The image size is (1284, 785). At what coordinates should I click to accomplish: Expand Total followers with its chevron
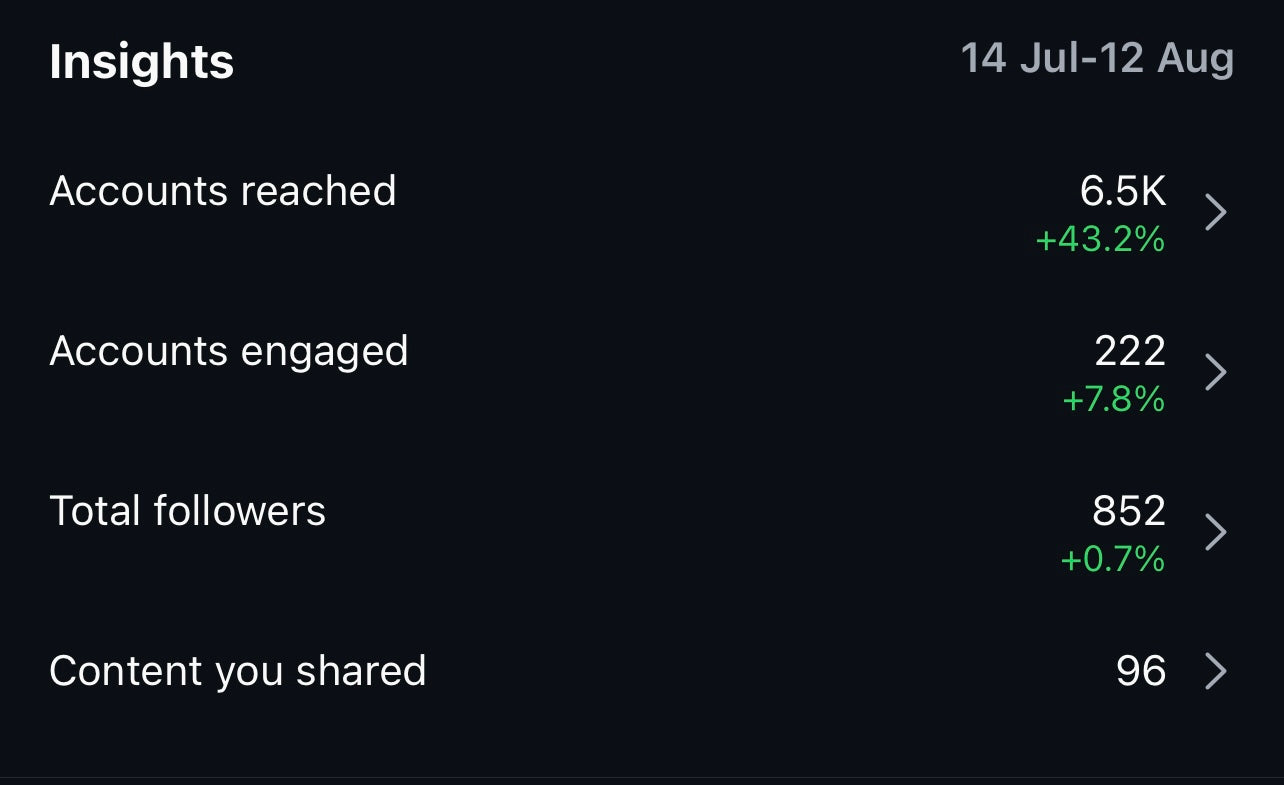point(1215,532)
